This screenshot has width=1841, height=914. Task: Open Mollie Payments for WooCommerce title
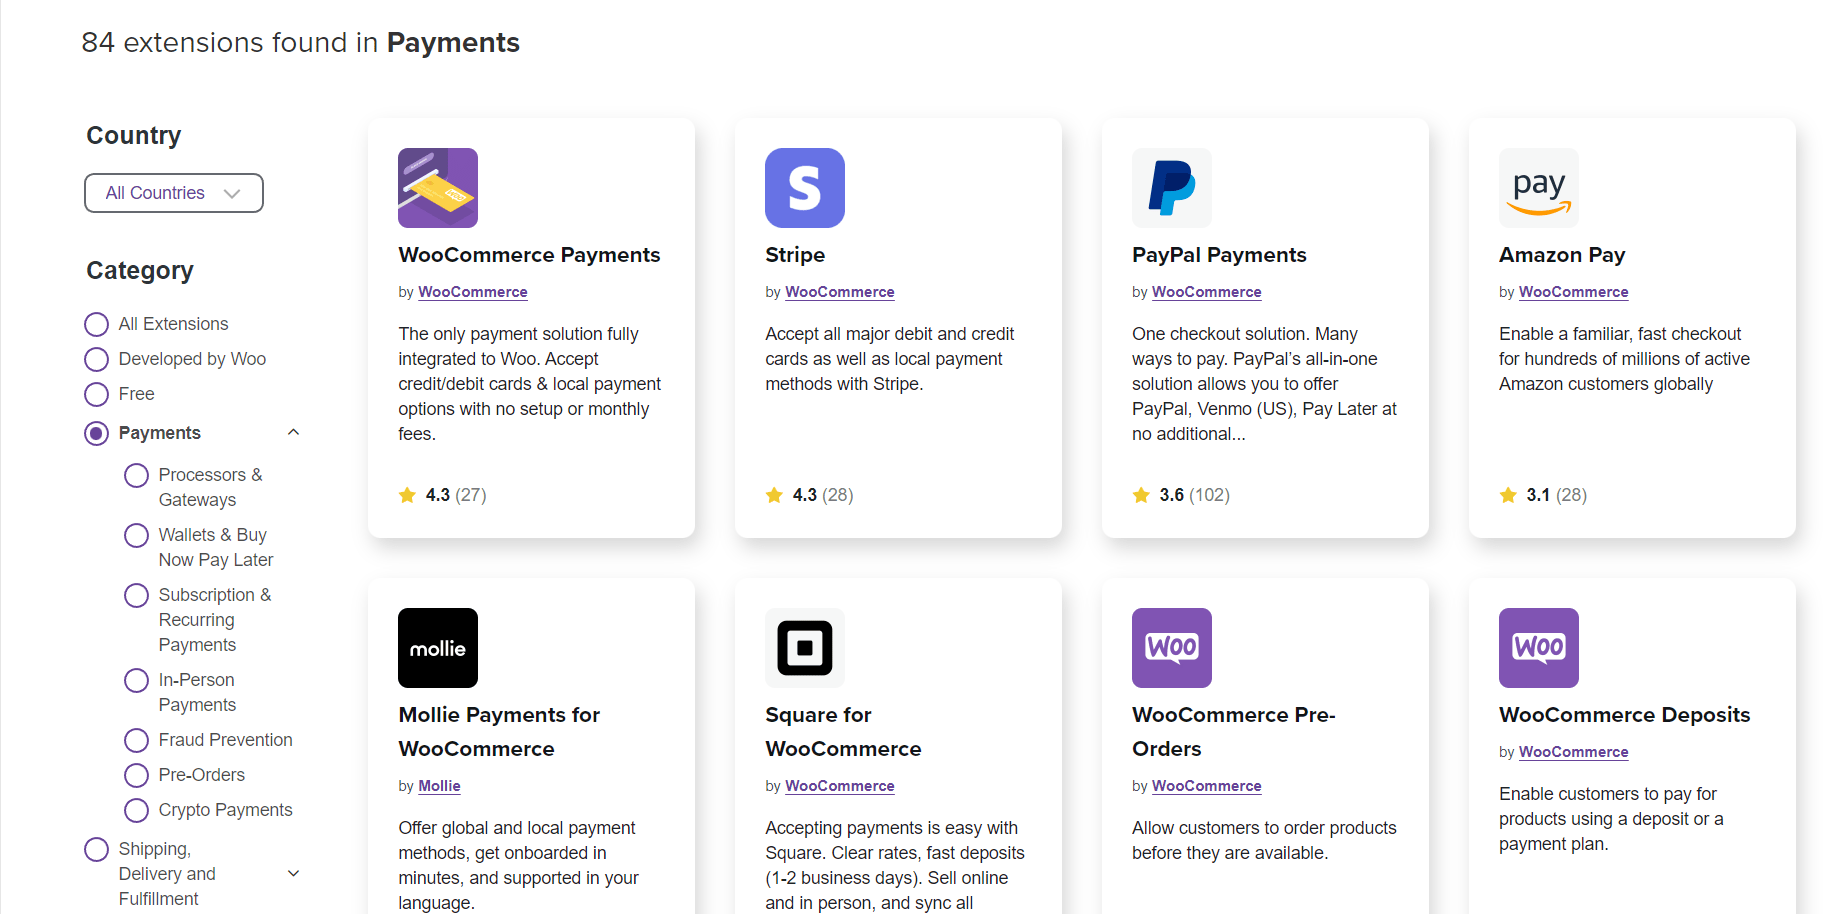coord(499,732)
